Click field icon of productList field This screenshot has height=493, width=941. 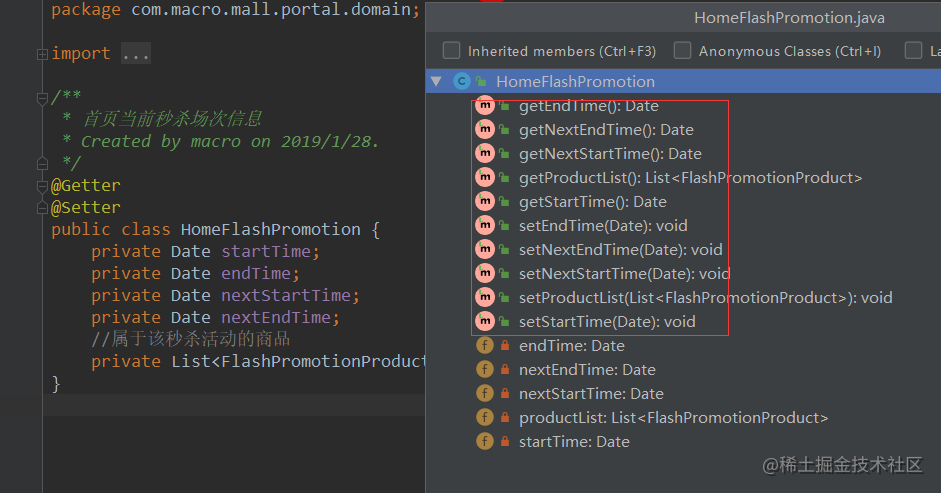(484, 417)
